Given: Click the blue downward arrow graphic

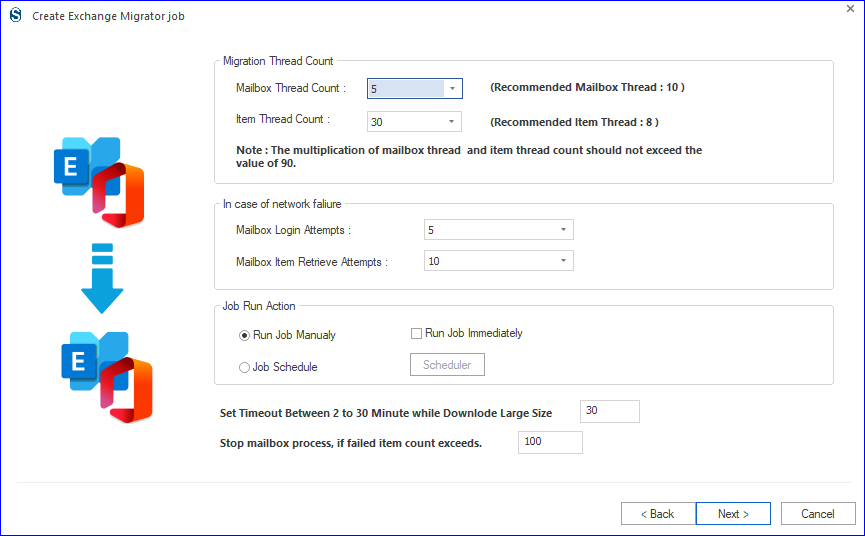Looking at the screenshot, I should [102, 278].
